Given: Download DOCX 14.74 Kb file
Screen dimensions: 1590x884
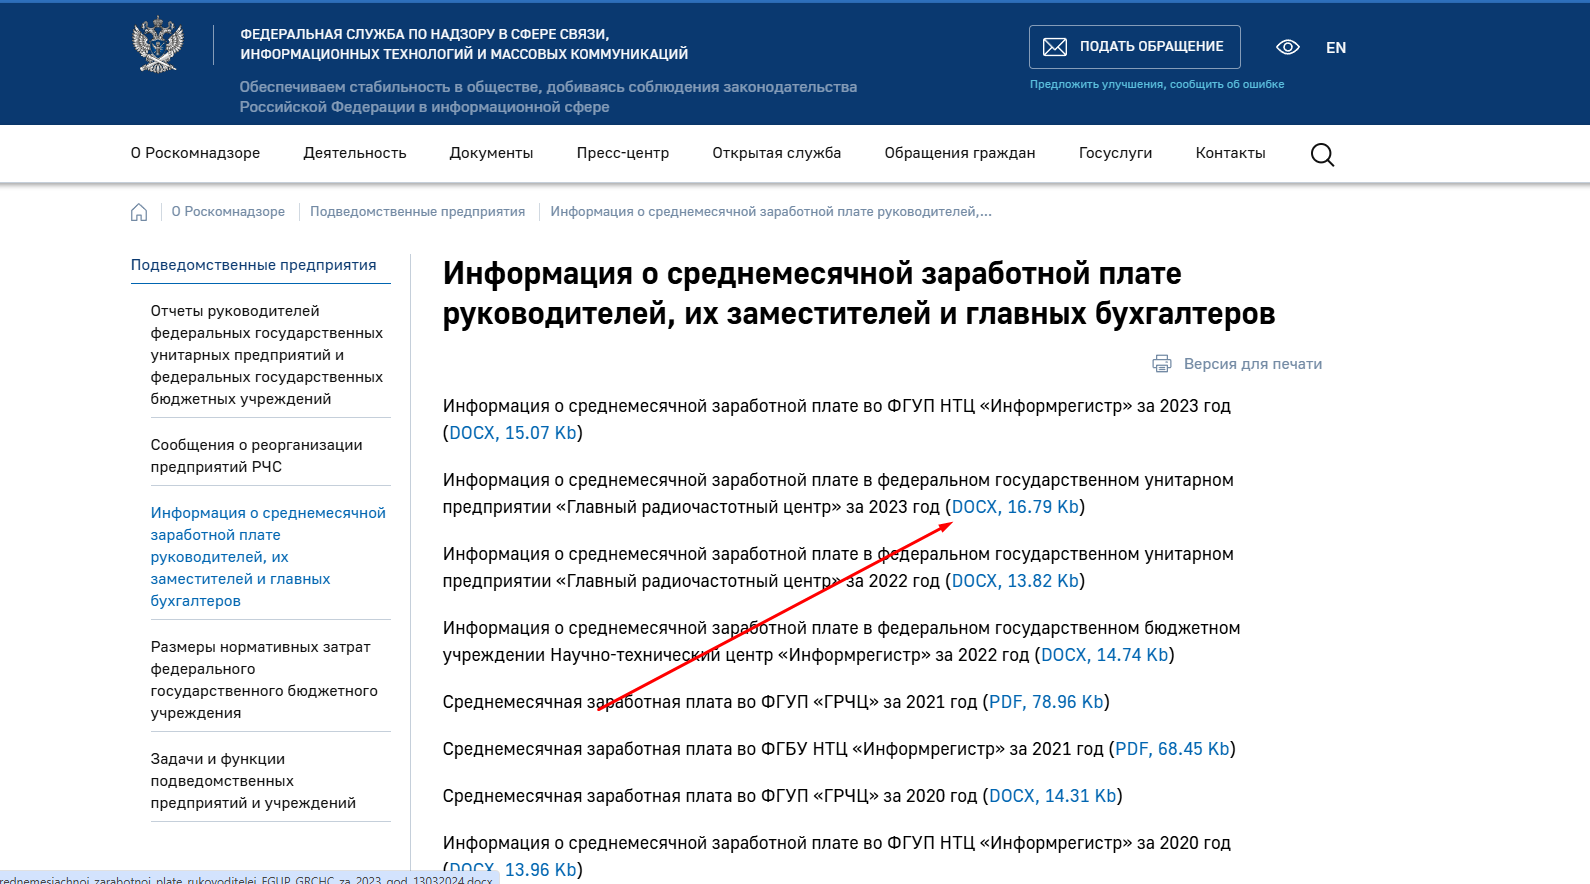Looking at the screenshot, I should coord(1105,655).
